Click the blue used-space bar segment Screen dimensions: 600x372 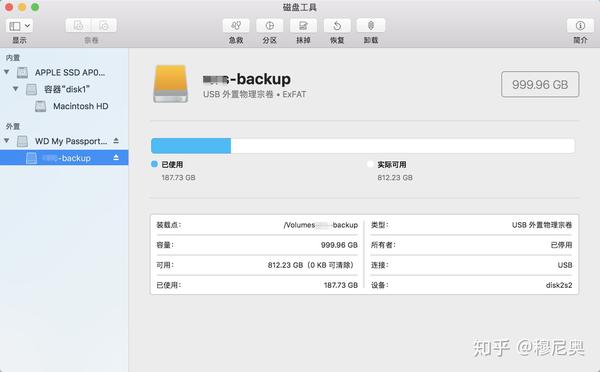tap(191, 146)
